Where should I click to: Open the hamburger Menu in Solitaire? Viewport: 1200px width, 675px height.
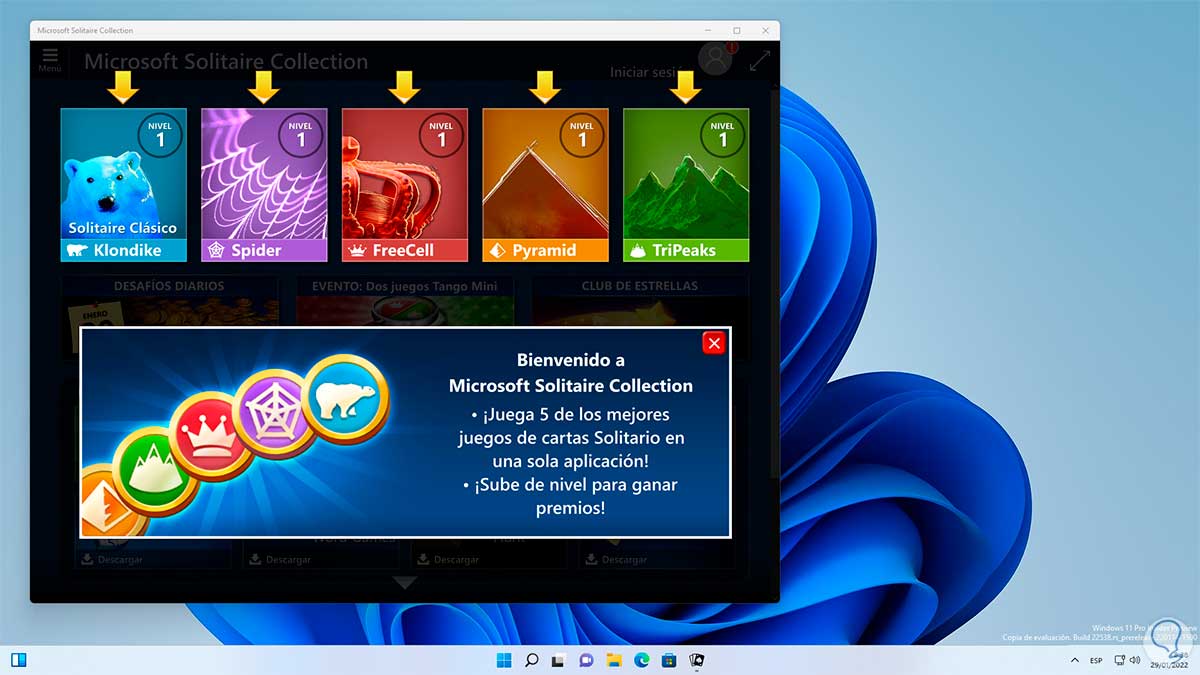click(x=50, y=60)
